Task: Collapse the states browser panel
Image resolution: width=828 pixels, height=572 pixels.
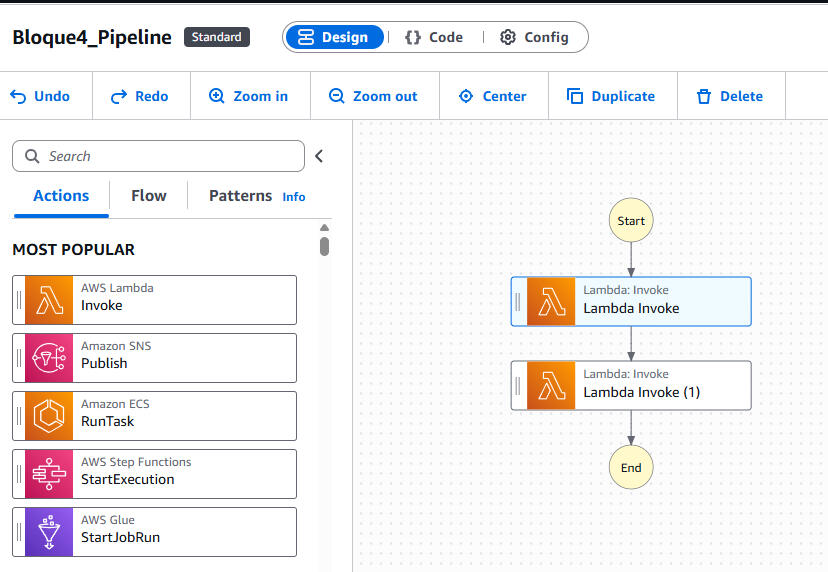Action: coord(319,156)
